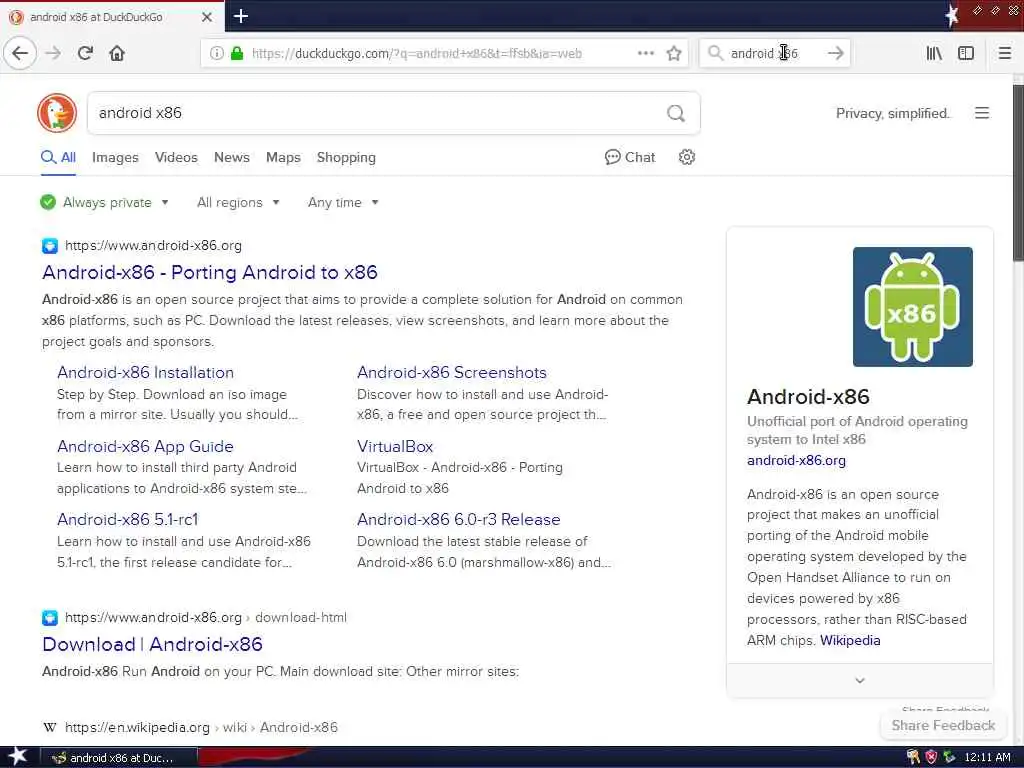Click the vertical page scrollbar thumb
1024x768 pixels.
tap(1017, 173)
